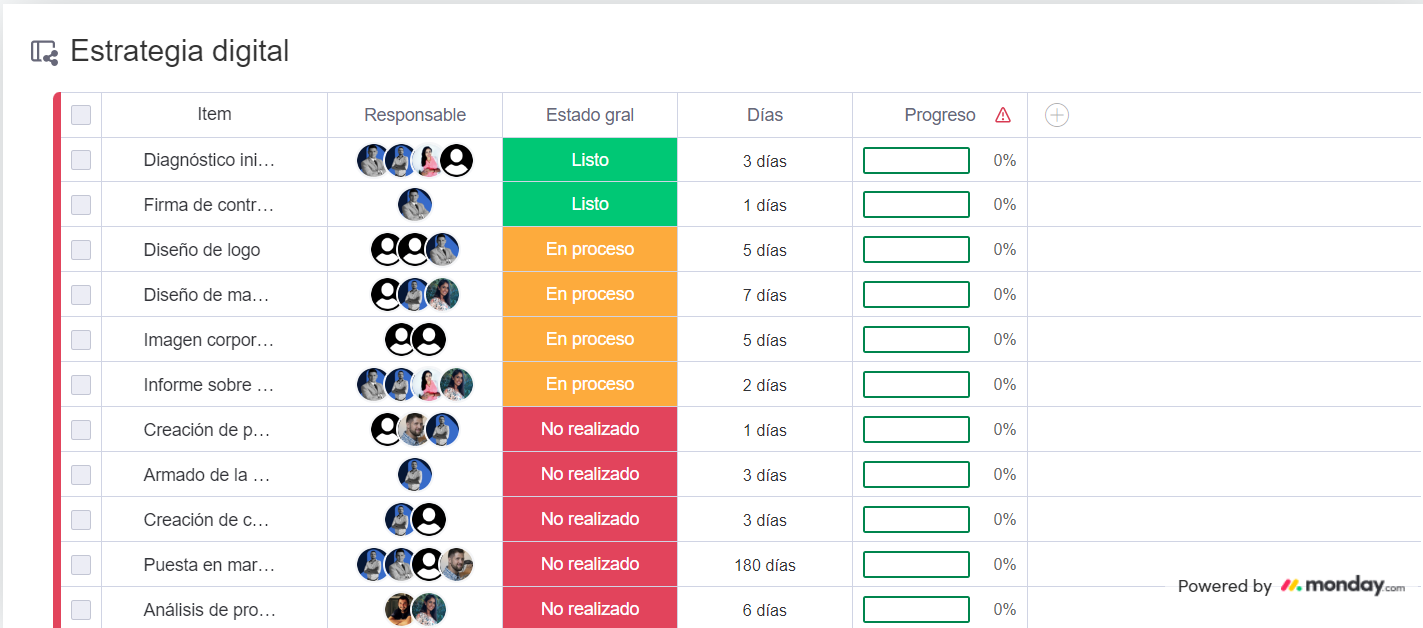Click the red warning icon next to Progreso
This screenshot has height=628, width=1423.
(1003, 115)
